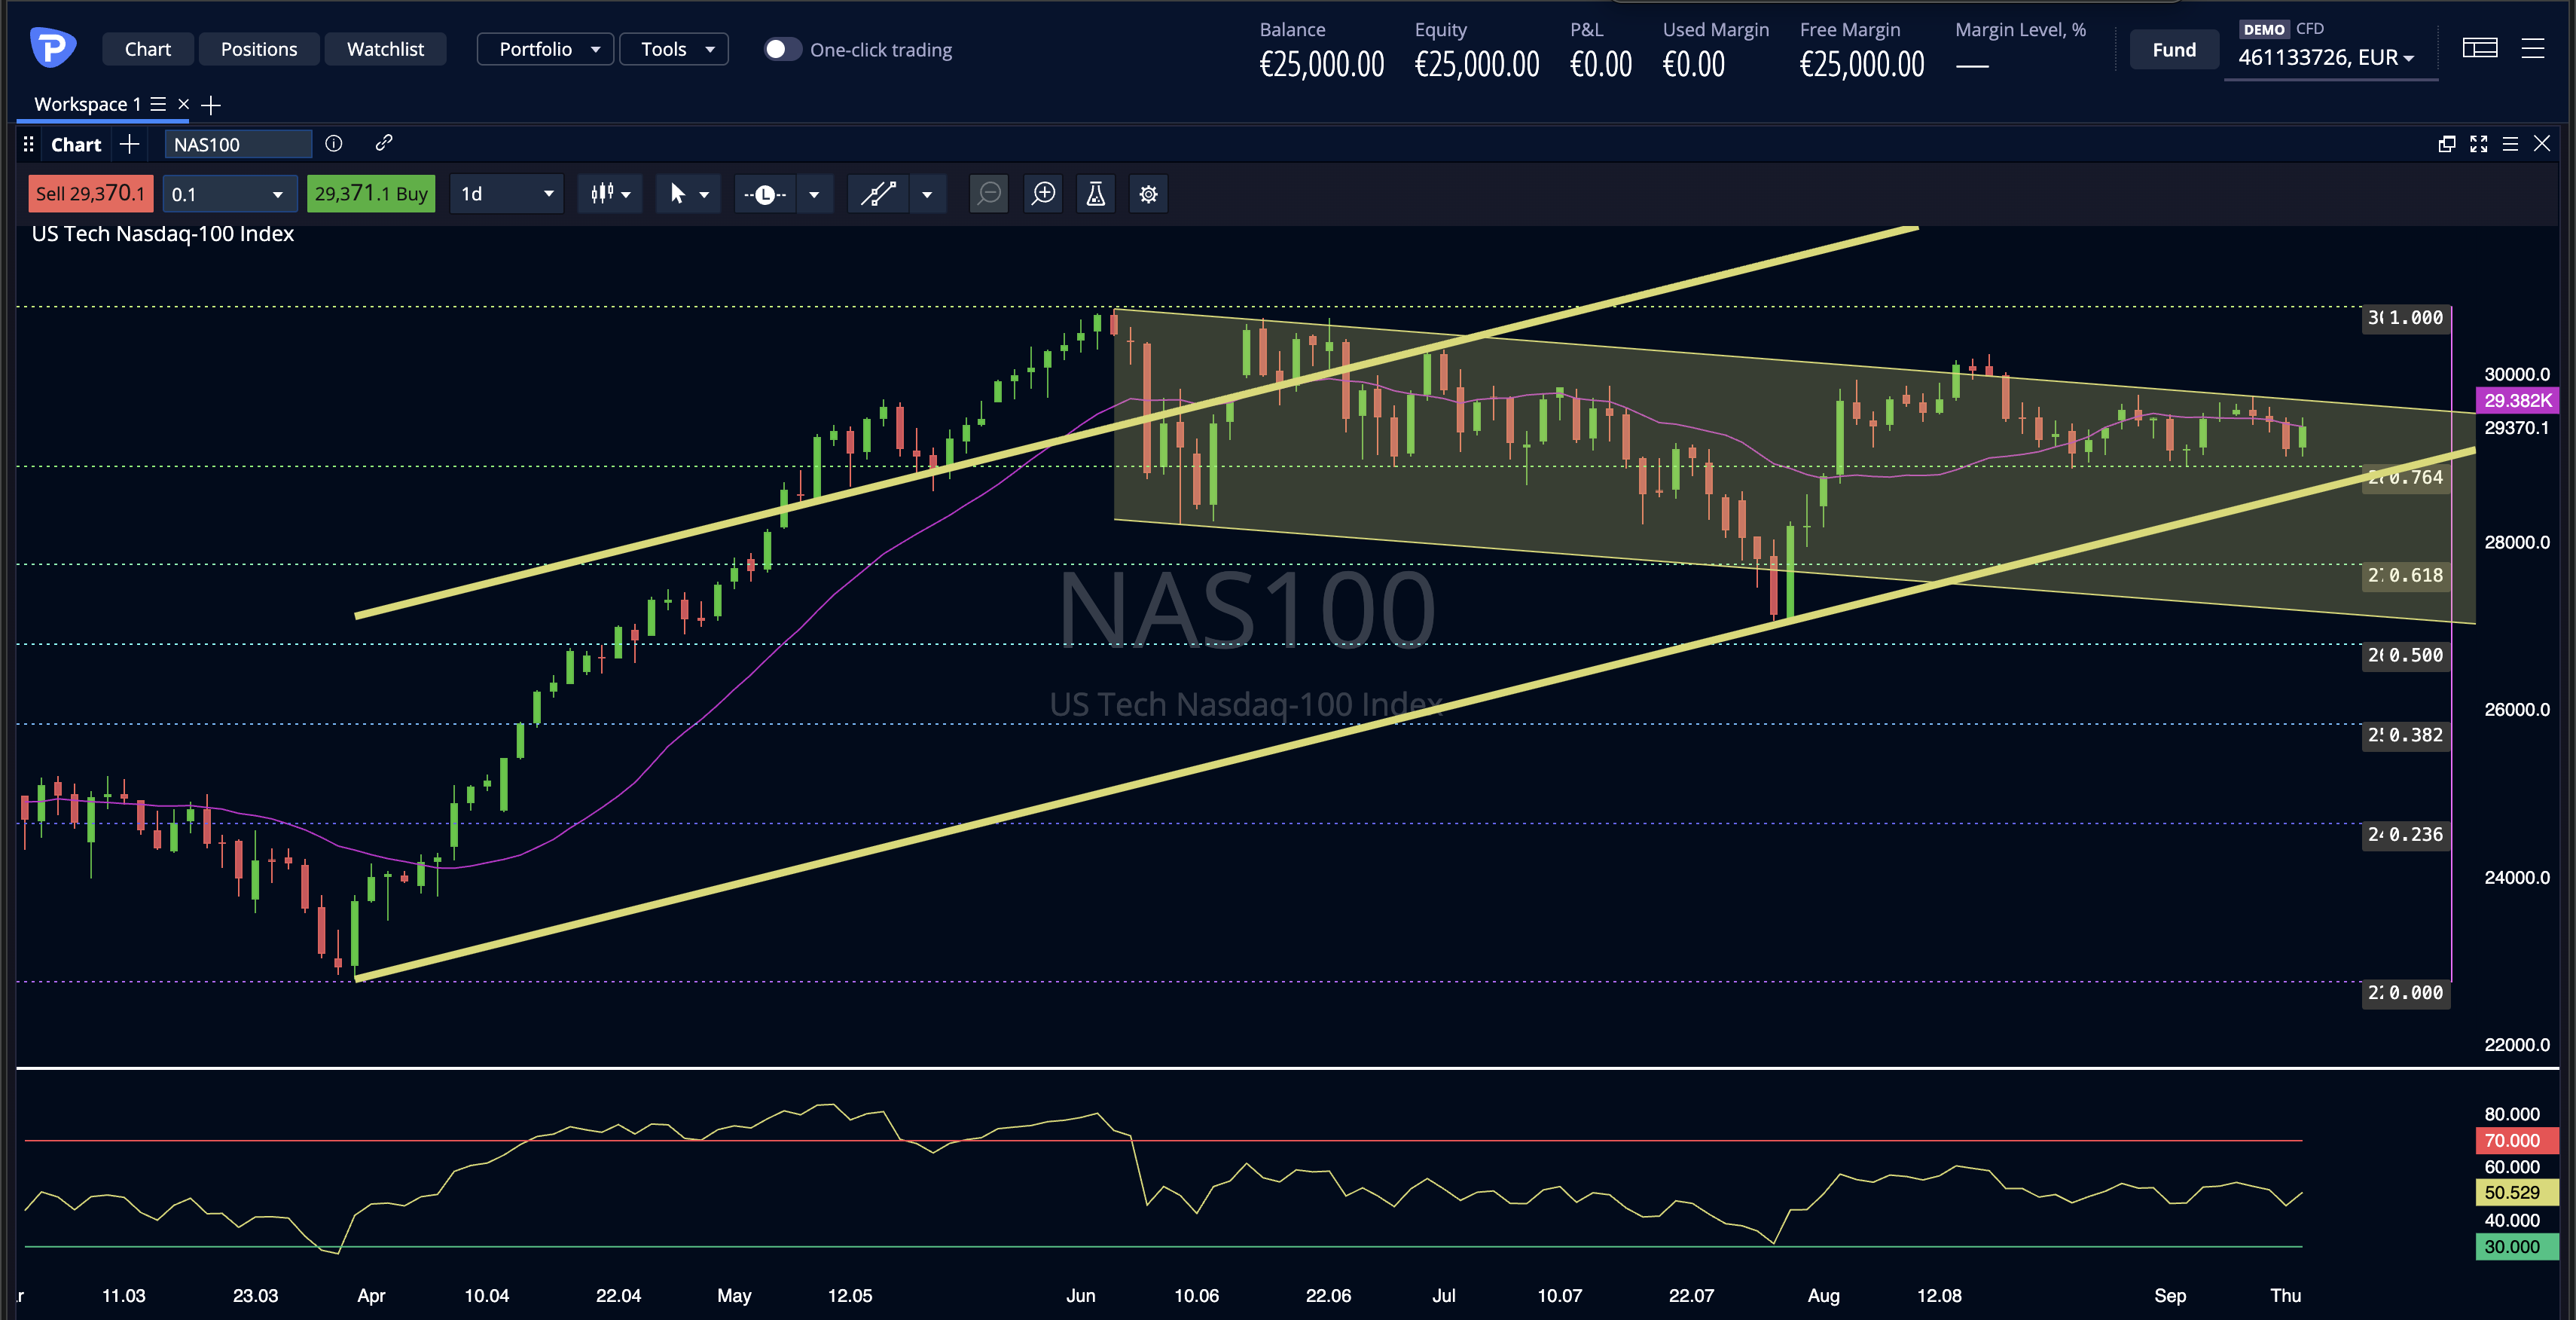
Task: Click the zoom out magnifier
Action: click(x=989, y=193)
